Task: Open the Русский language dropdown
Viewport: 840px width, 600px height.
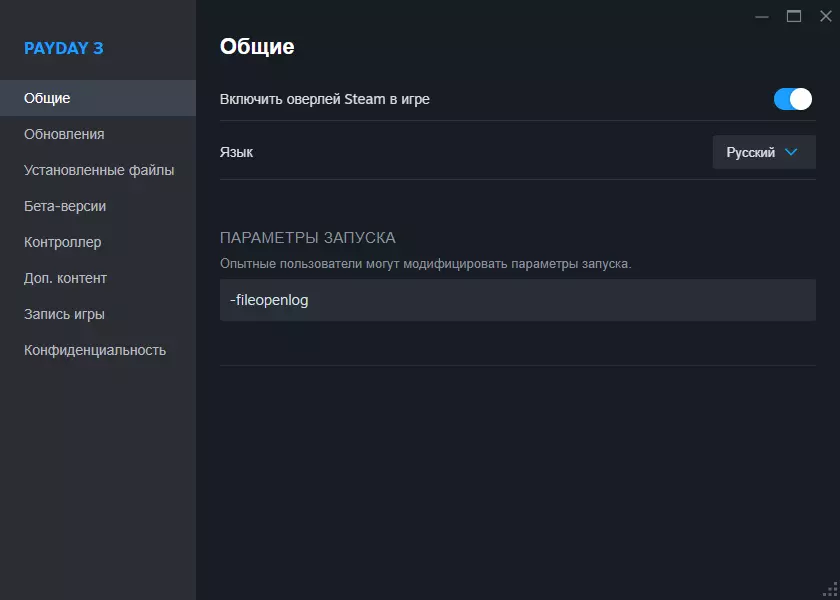Action: tap(764, 153)
